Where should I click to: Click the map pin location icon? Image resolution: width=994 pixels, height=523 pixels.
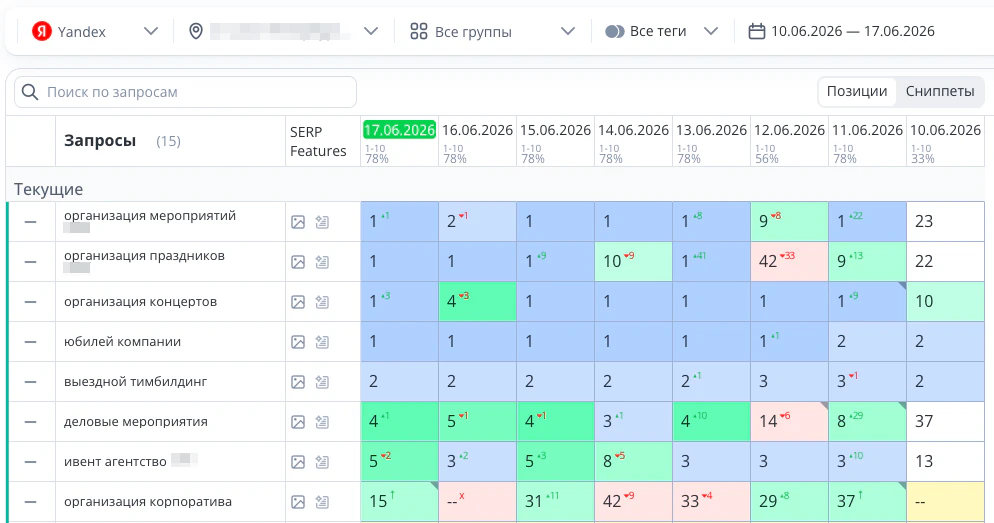pyautogui.click(x=196, y=31)
